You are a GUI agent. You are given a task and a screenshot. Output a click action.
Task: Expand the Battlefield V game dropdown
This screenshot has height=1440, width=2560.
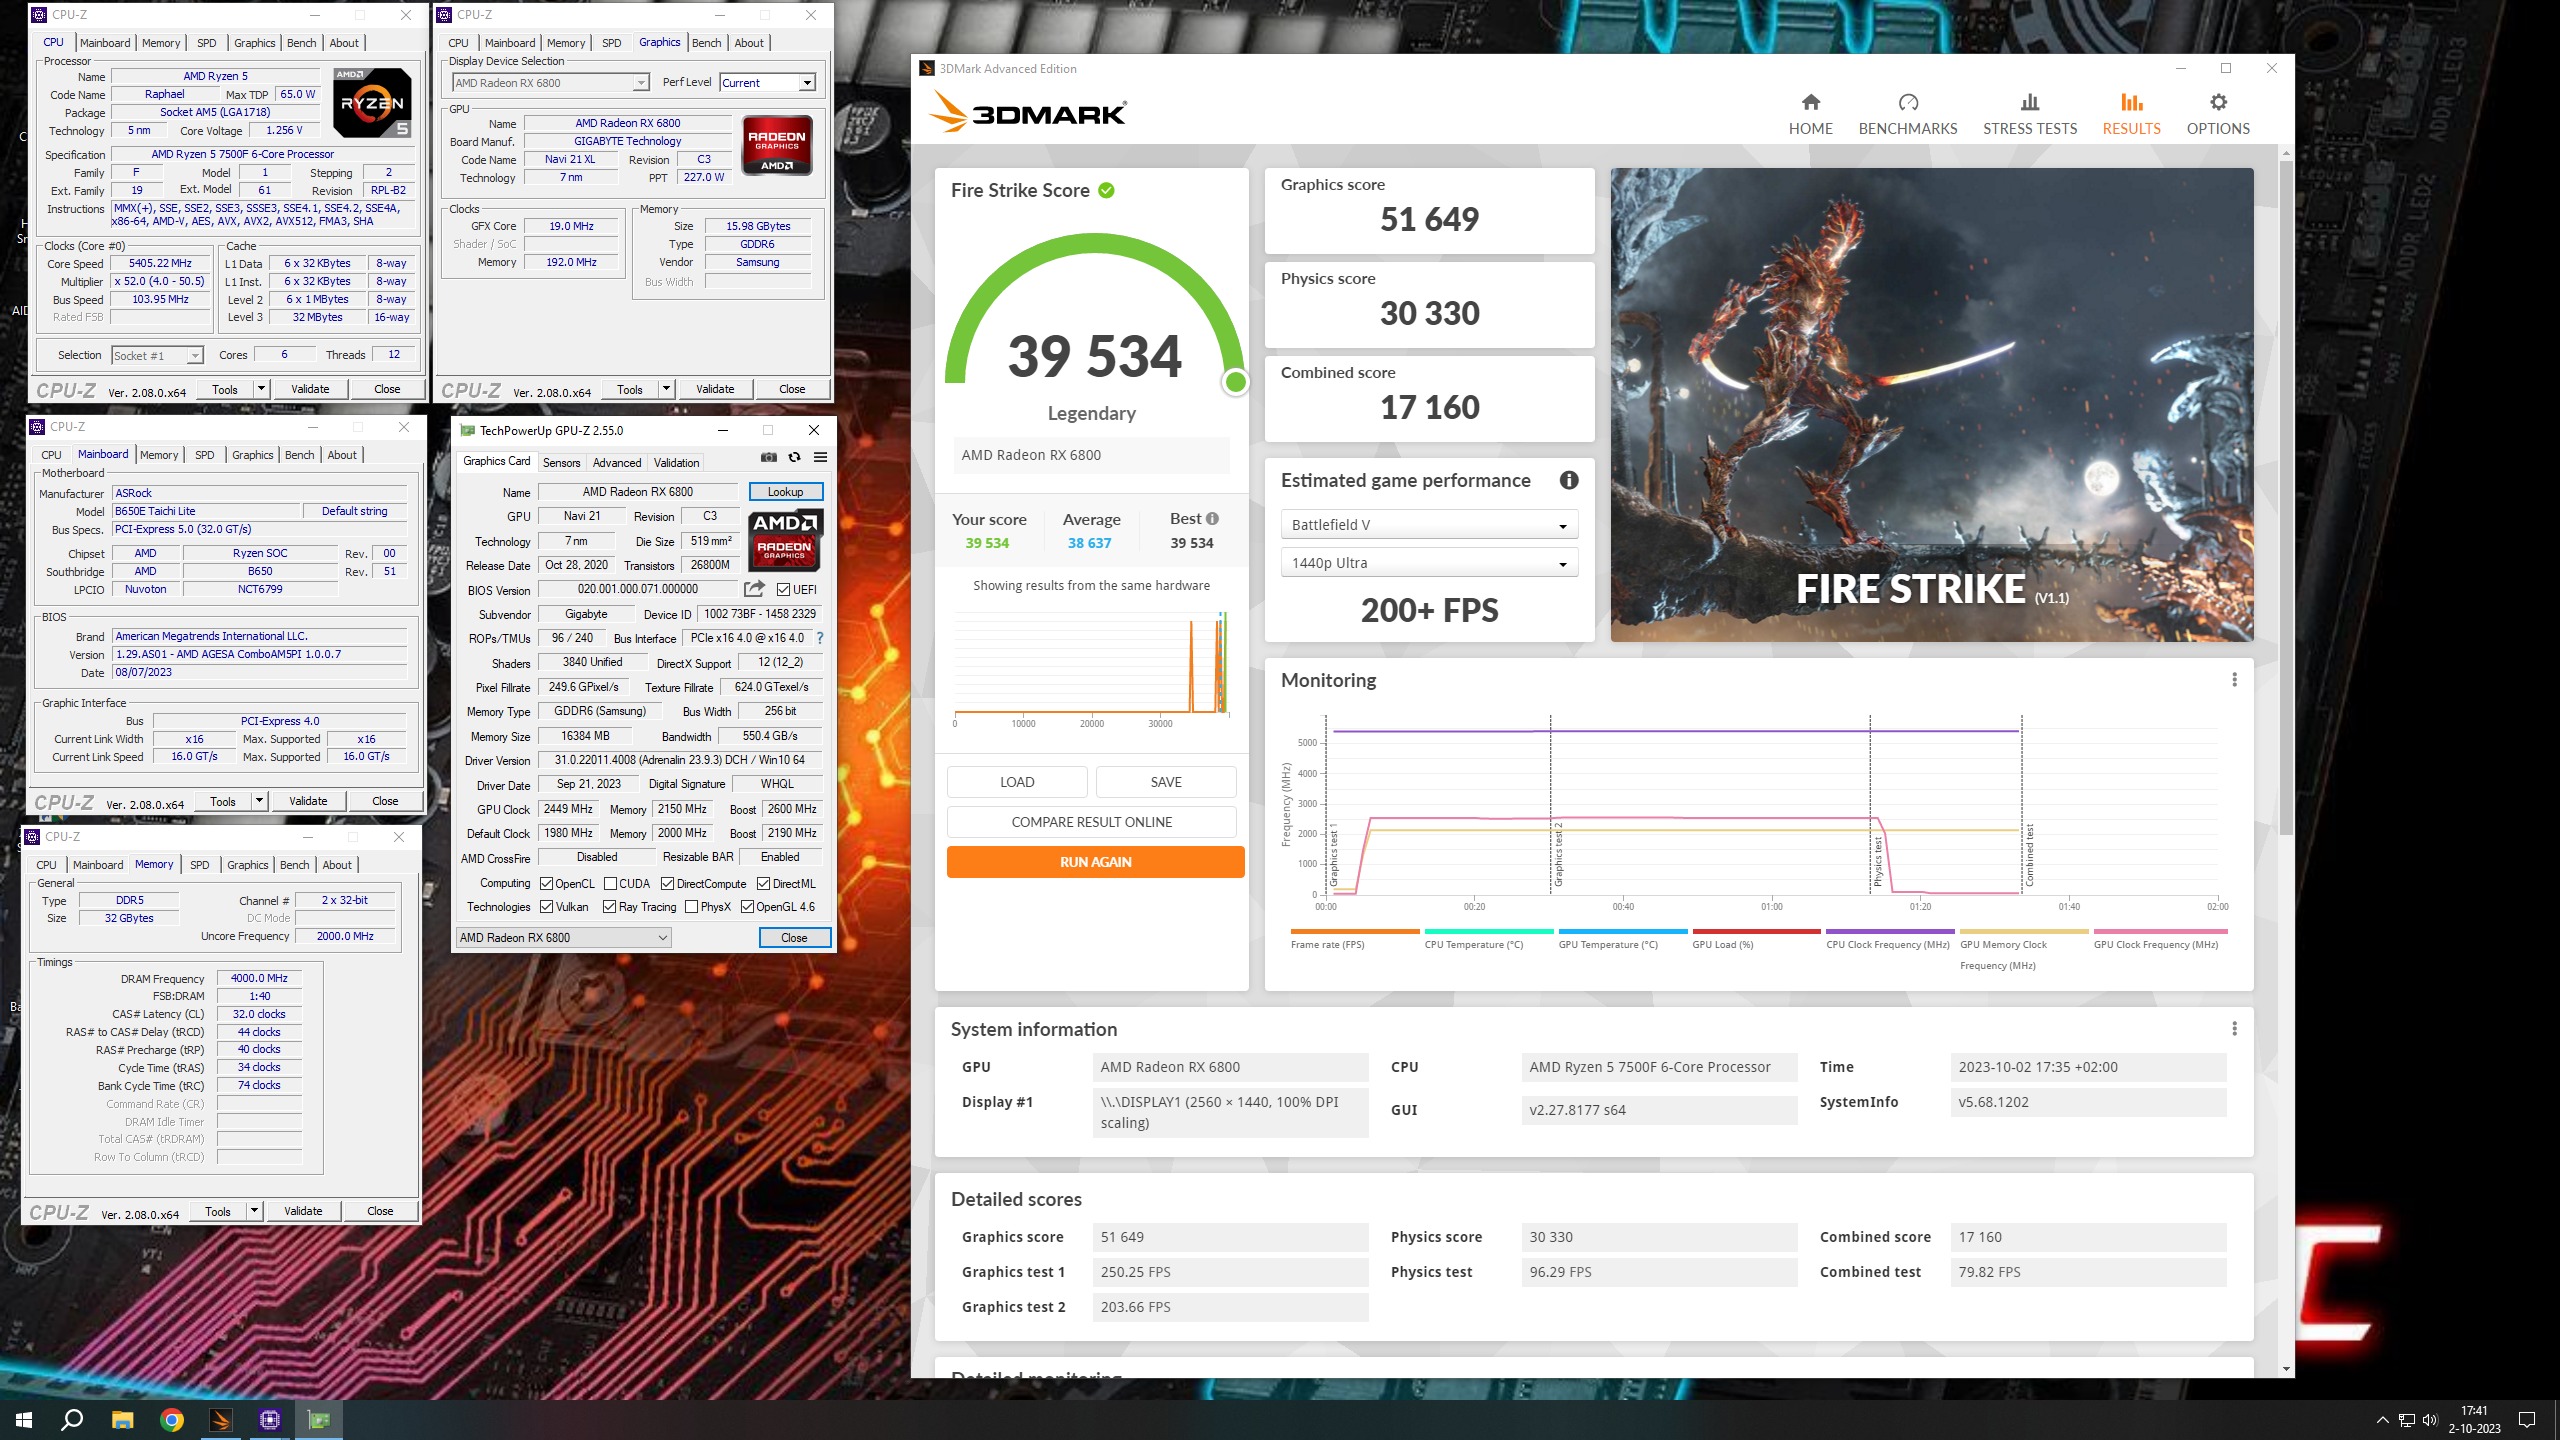pyautogui.click(x=1429, y=525)
